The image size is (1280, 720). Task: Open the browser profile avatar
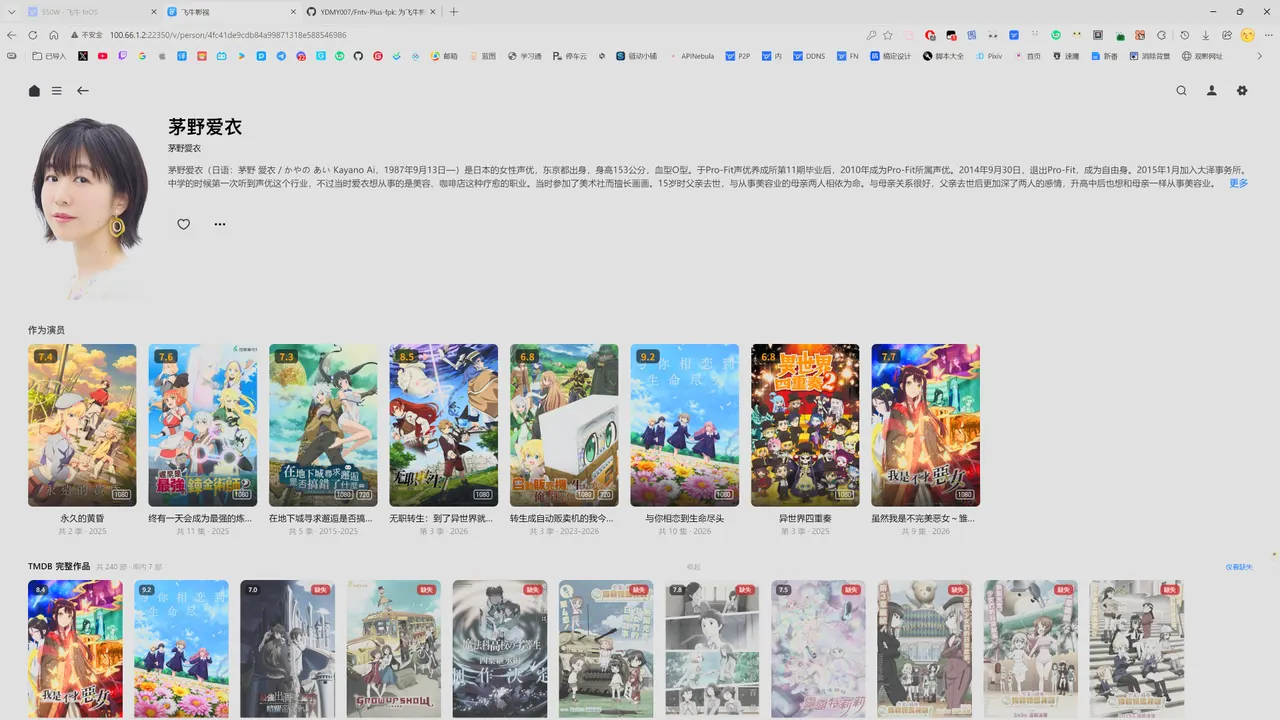click(x=1248, y=35)
